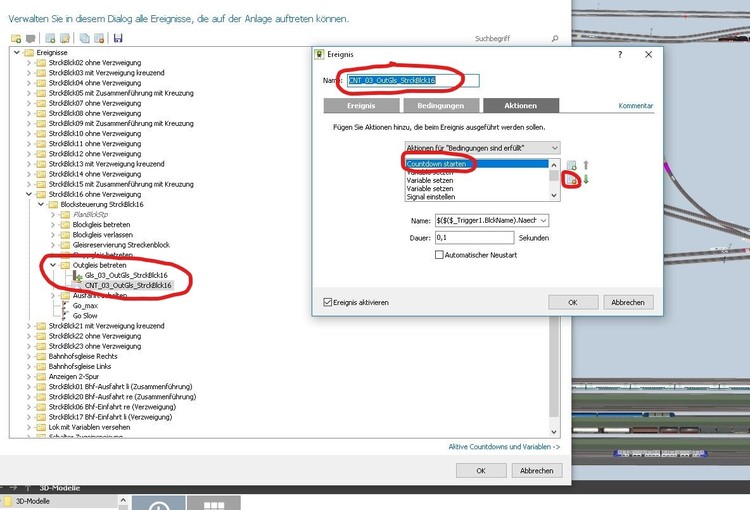Select CNT_03_OutGls_StrckBlck16 in the tree
The image size is (750, 510).
point(128,286)
